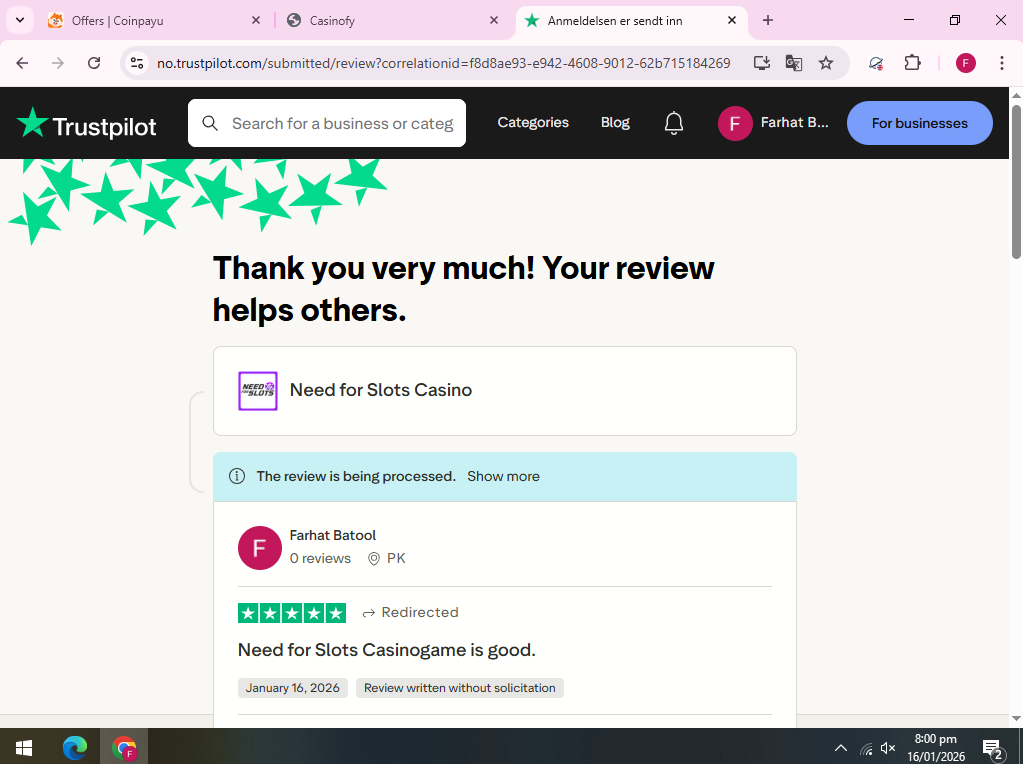Viewport: 1023px width, 764px height.
Task: Open the Chrome profile avatar F
Action: pyautogui.click(x=966, y=63)
